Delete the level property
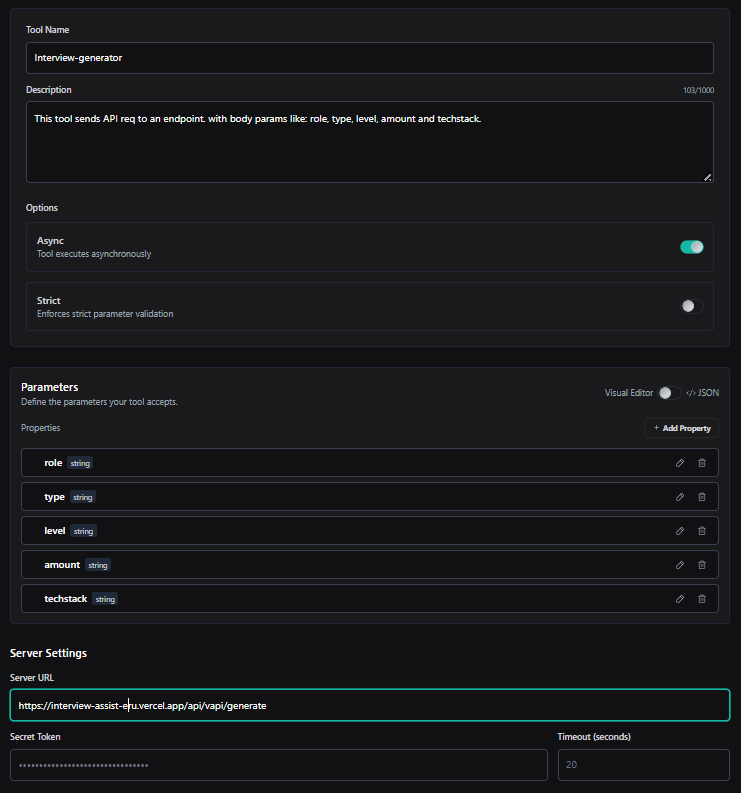 click(701, 531)
